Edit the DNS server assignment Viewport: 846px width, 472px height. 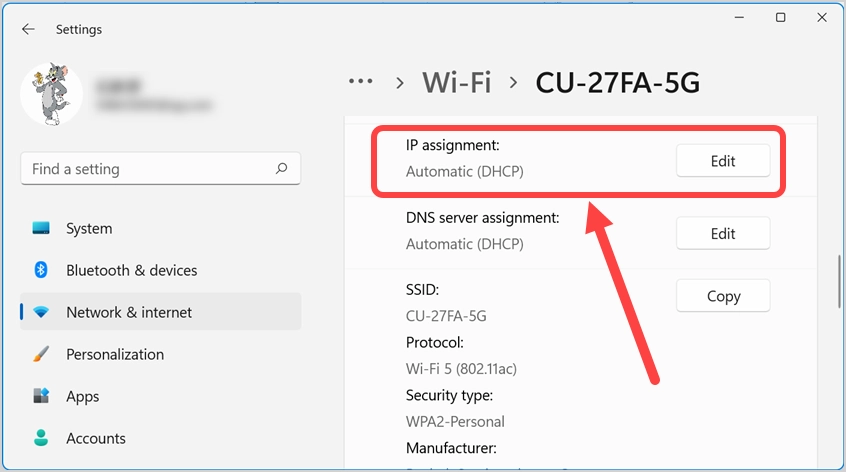pos(723,233)
